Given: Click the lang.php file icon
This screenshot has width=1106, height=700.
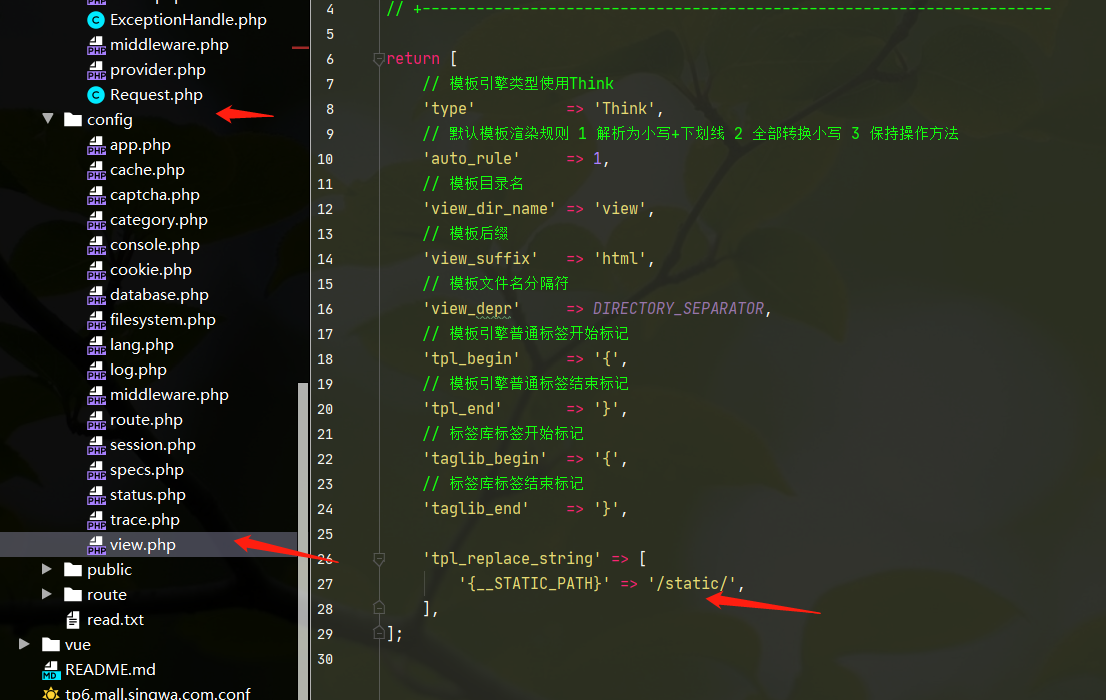Looking at the screenshot, I should coord(96,345).
